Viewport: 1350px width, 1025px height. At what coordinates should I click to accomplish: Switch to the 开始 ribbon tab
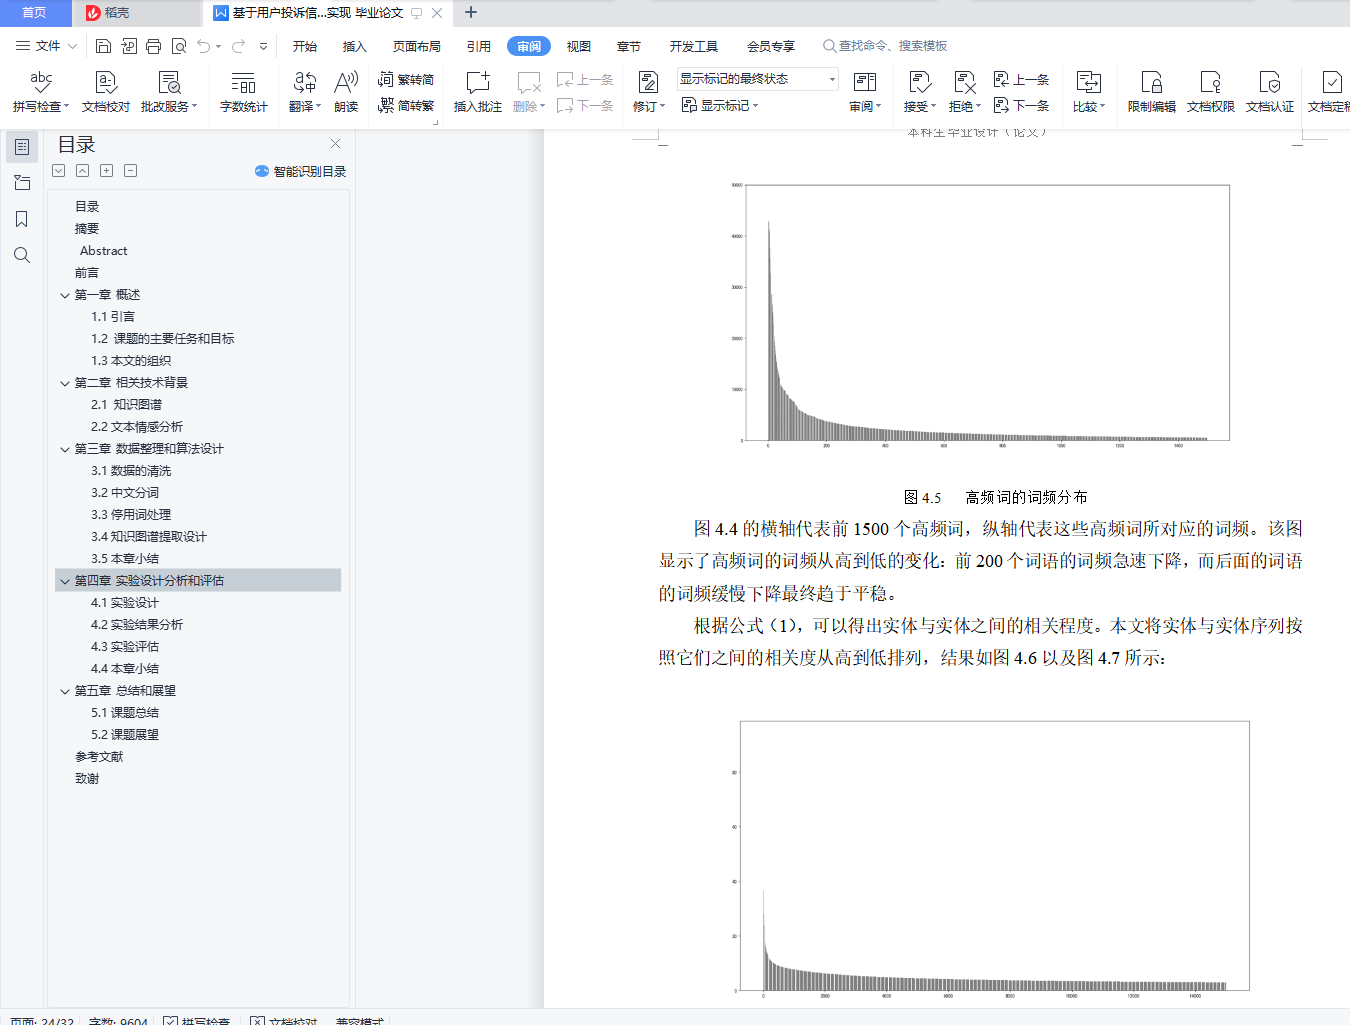(x=305, y=46)
